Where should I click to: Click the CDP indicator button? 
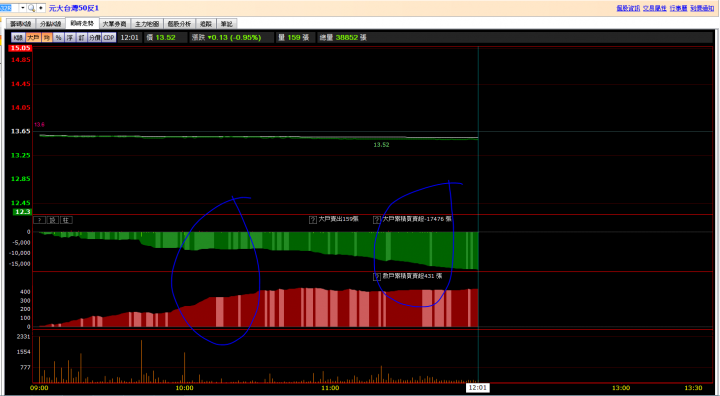[x=109, y=38]
